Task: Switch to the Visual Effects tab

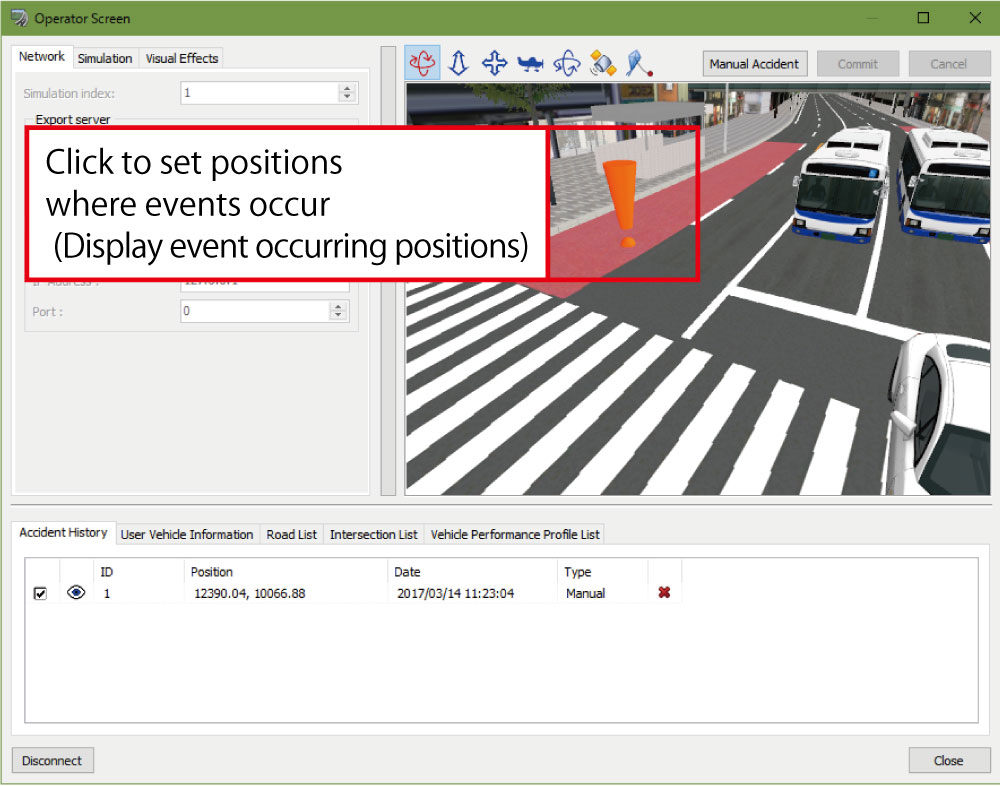Action: tap(181, 58)
